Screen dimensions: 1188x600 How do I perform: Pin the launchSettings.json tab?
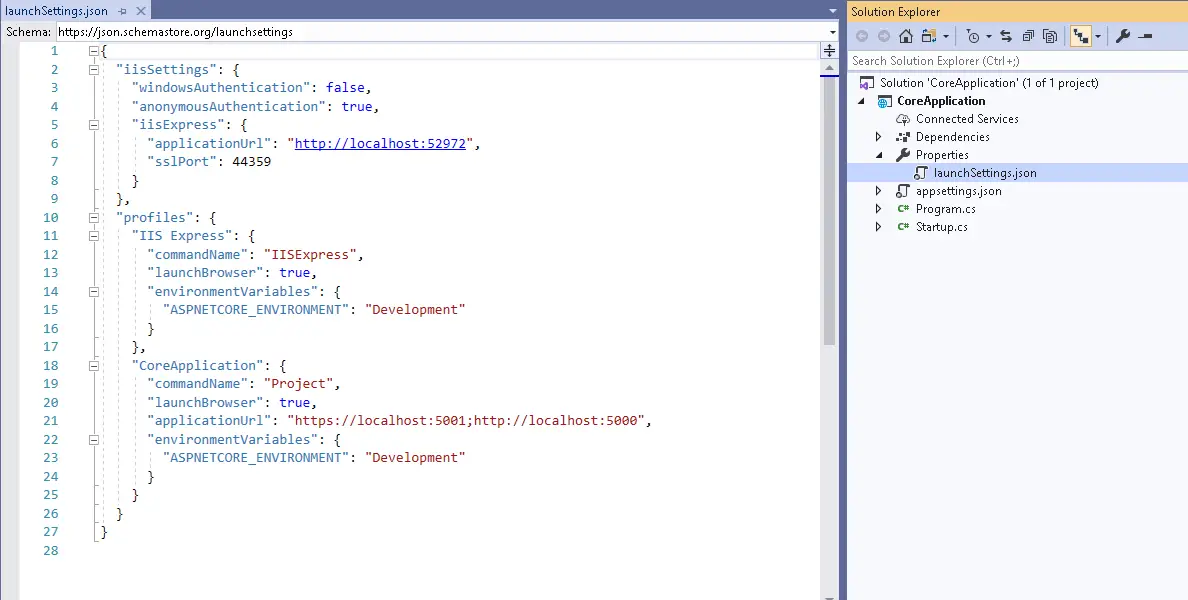coord(122,11)
